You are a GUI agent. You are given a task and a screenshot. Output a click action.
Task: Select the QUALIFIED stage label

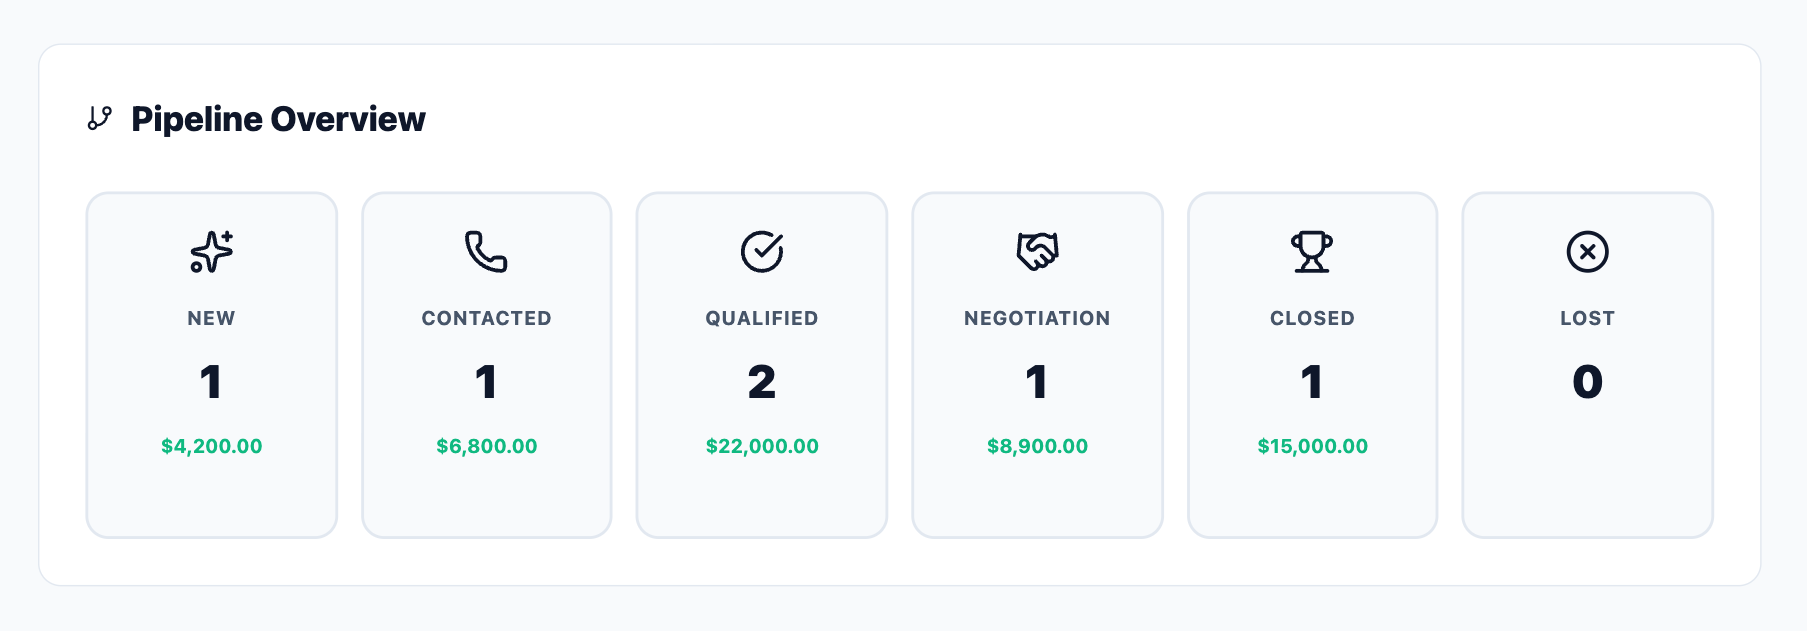click(762, 318)
